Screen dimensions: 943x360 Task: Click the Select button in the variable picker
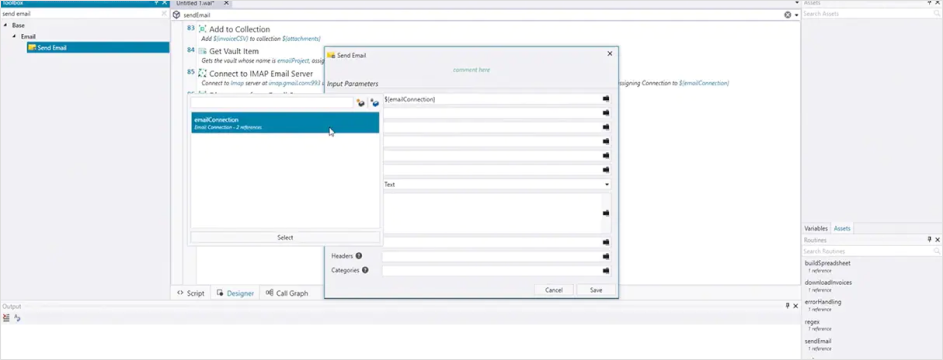tap(285, 237)
